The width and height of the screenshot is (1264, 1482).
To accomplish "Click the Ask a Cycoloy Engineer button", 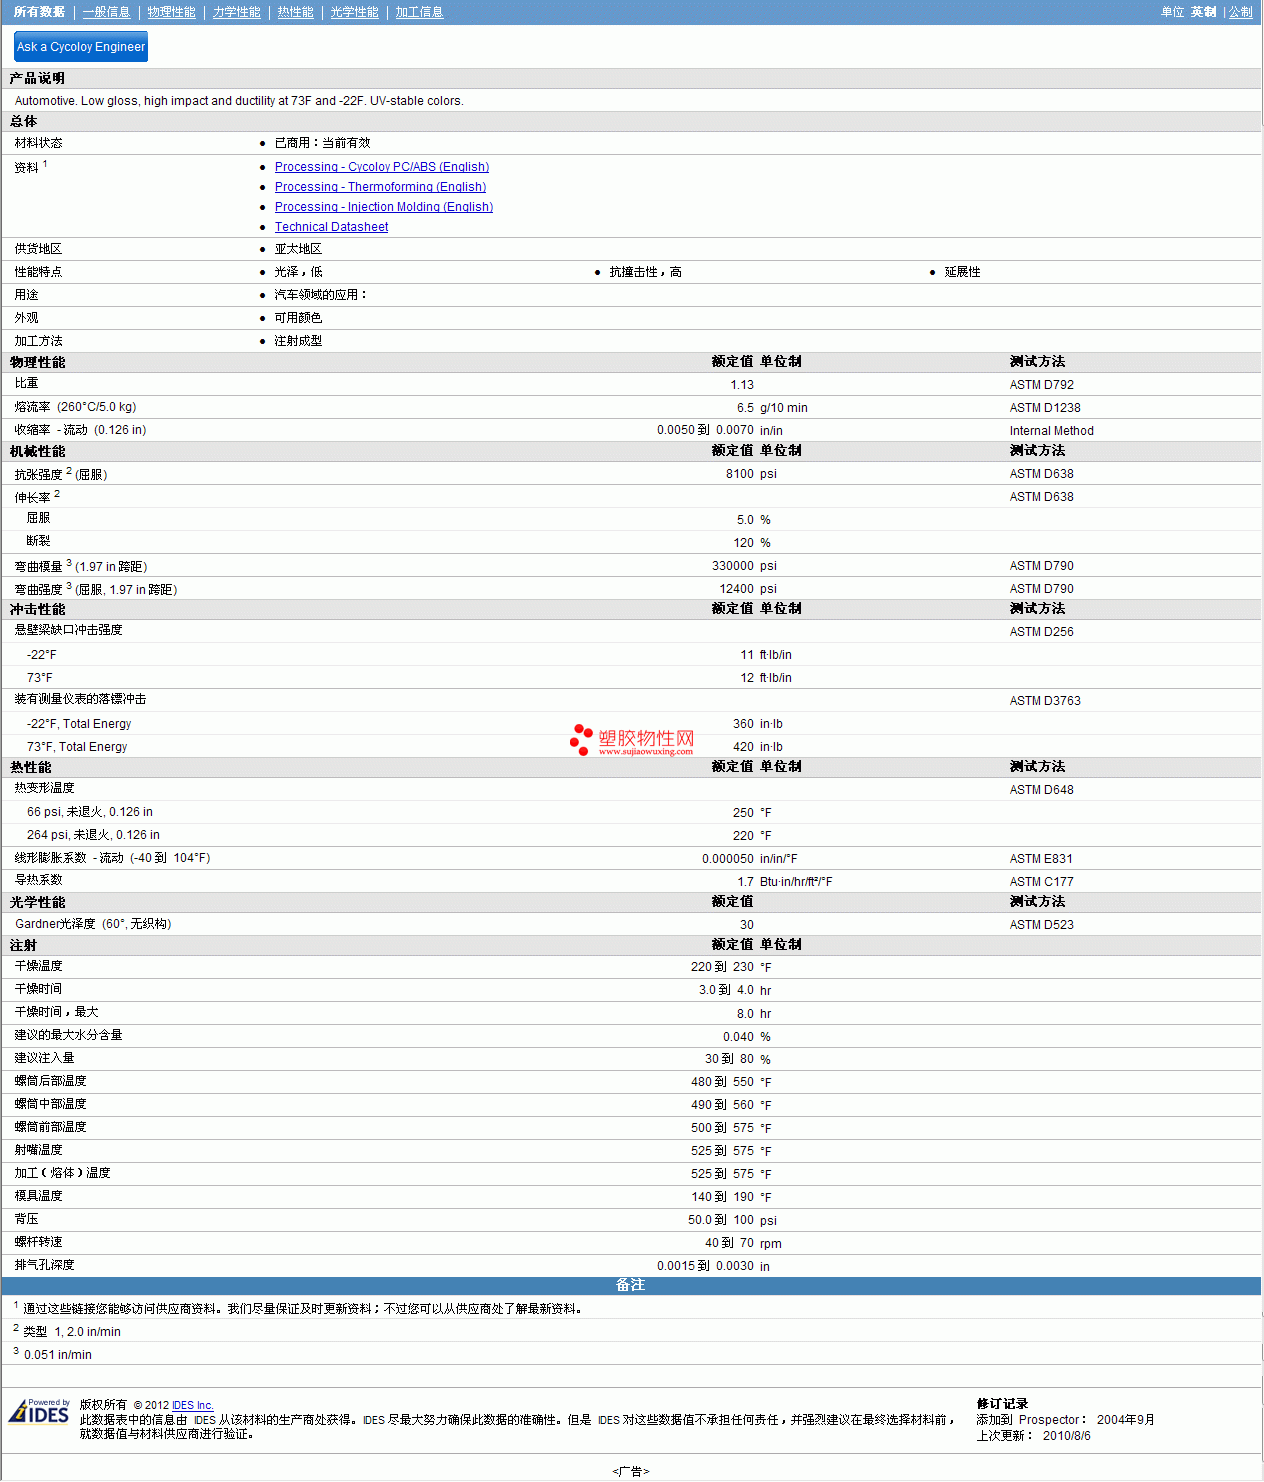I will (81, 47).
